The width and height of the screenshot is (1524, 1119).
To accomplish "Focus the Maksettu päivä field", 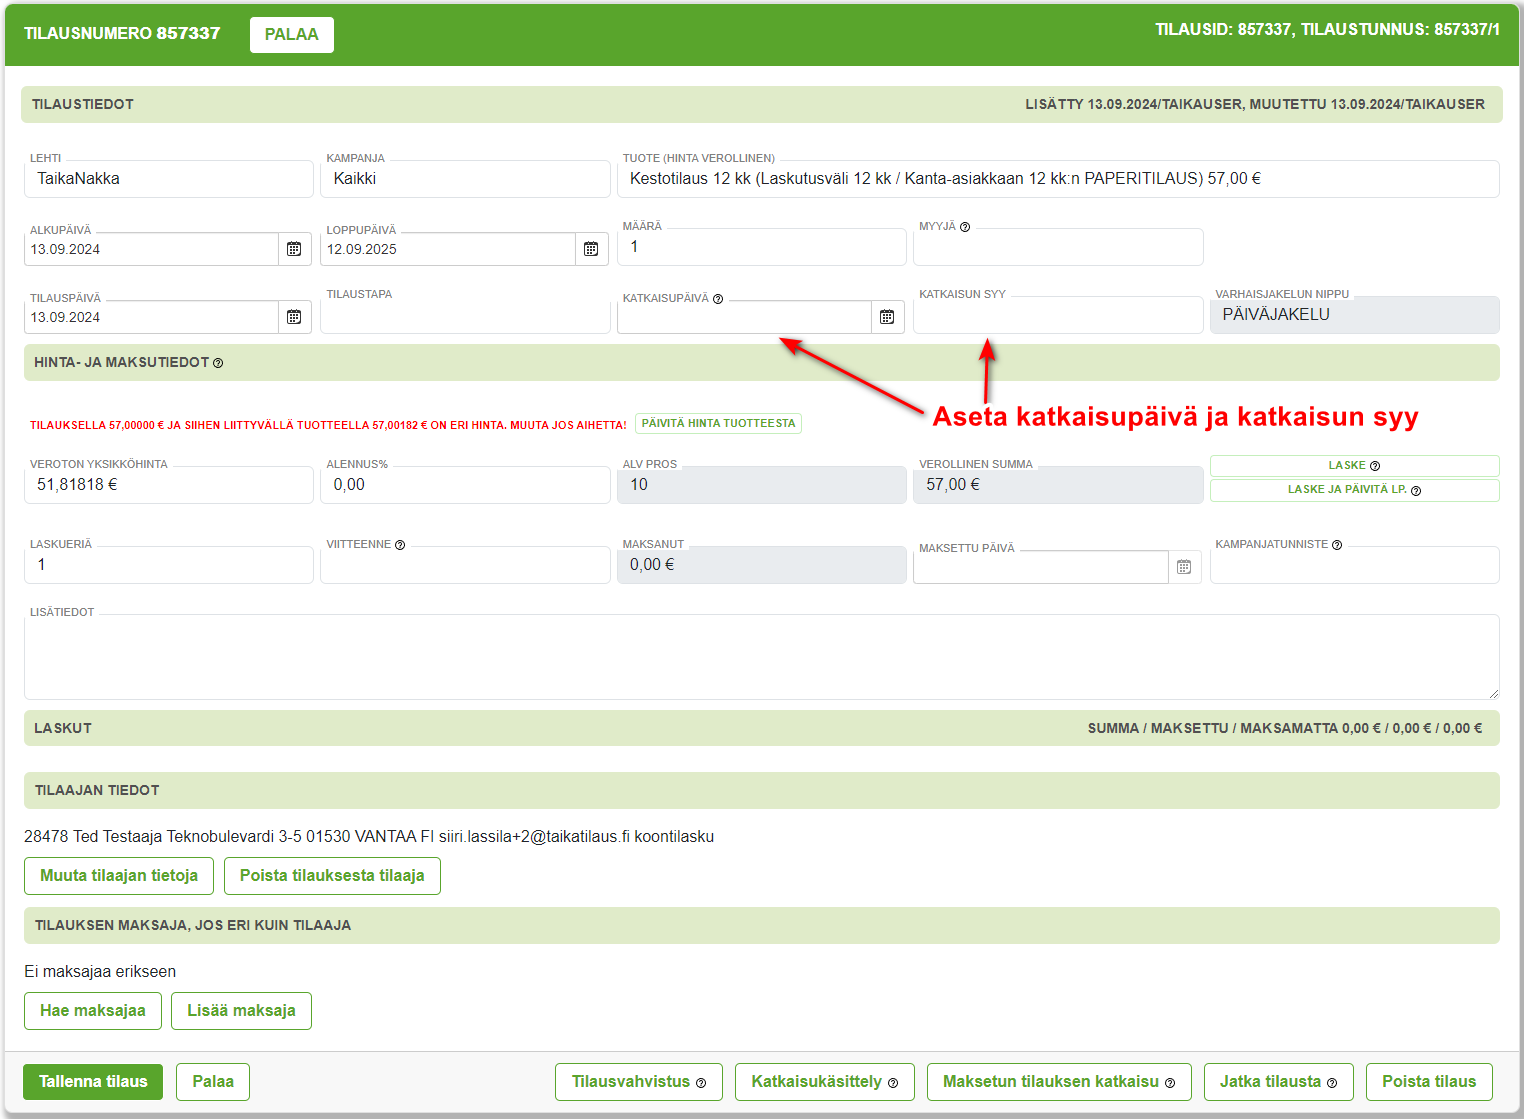I will point(1041,567).
